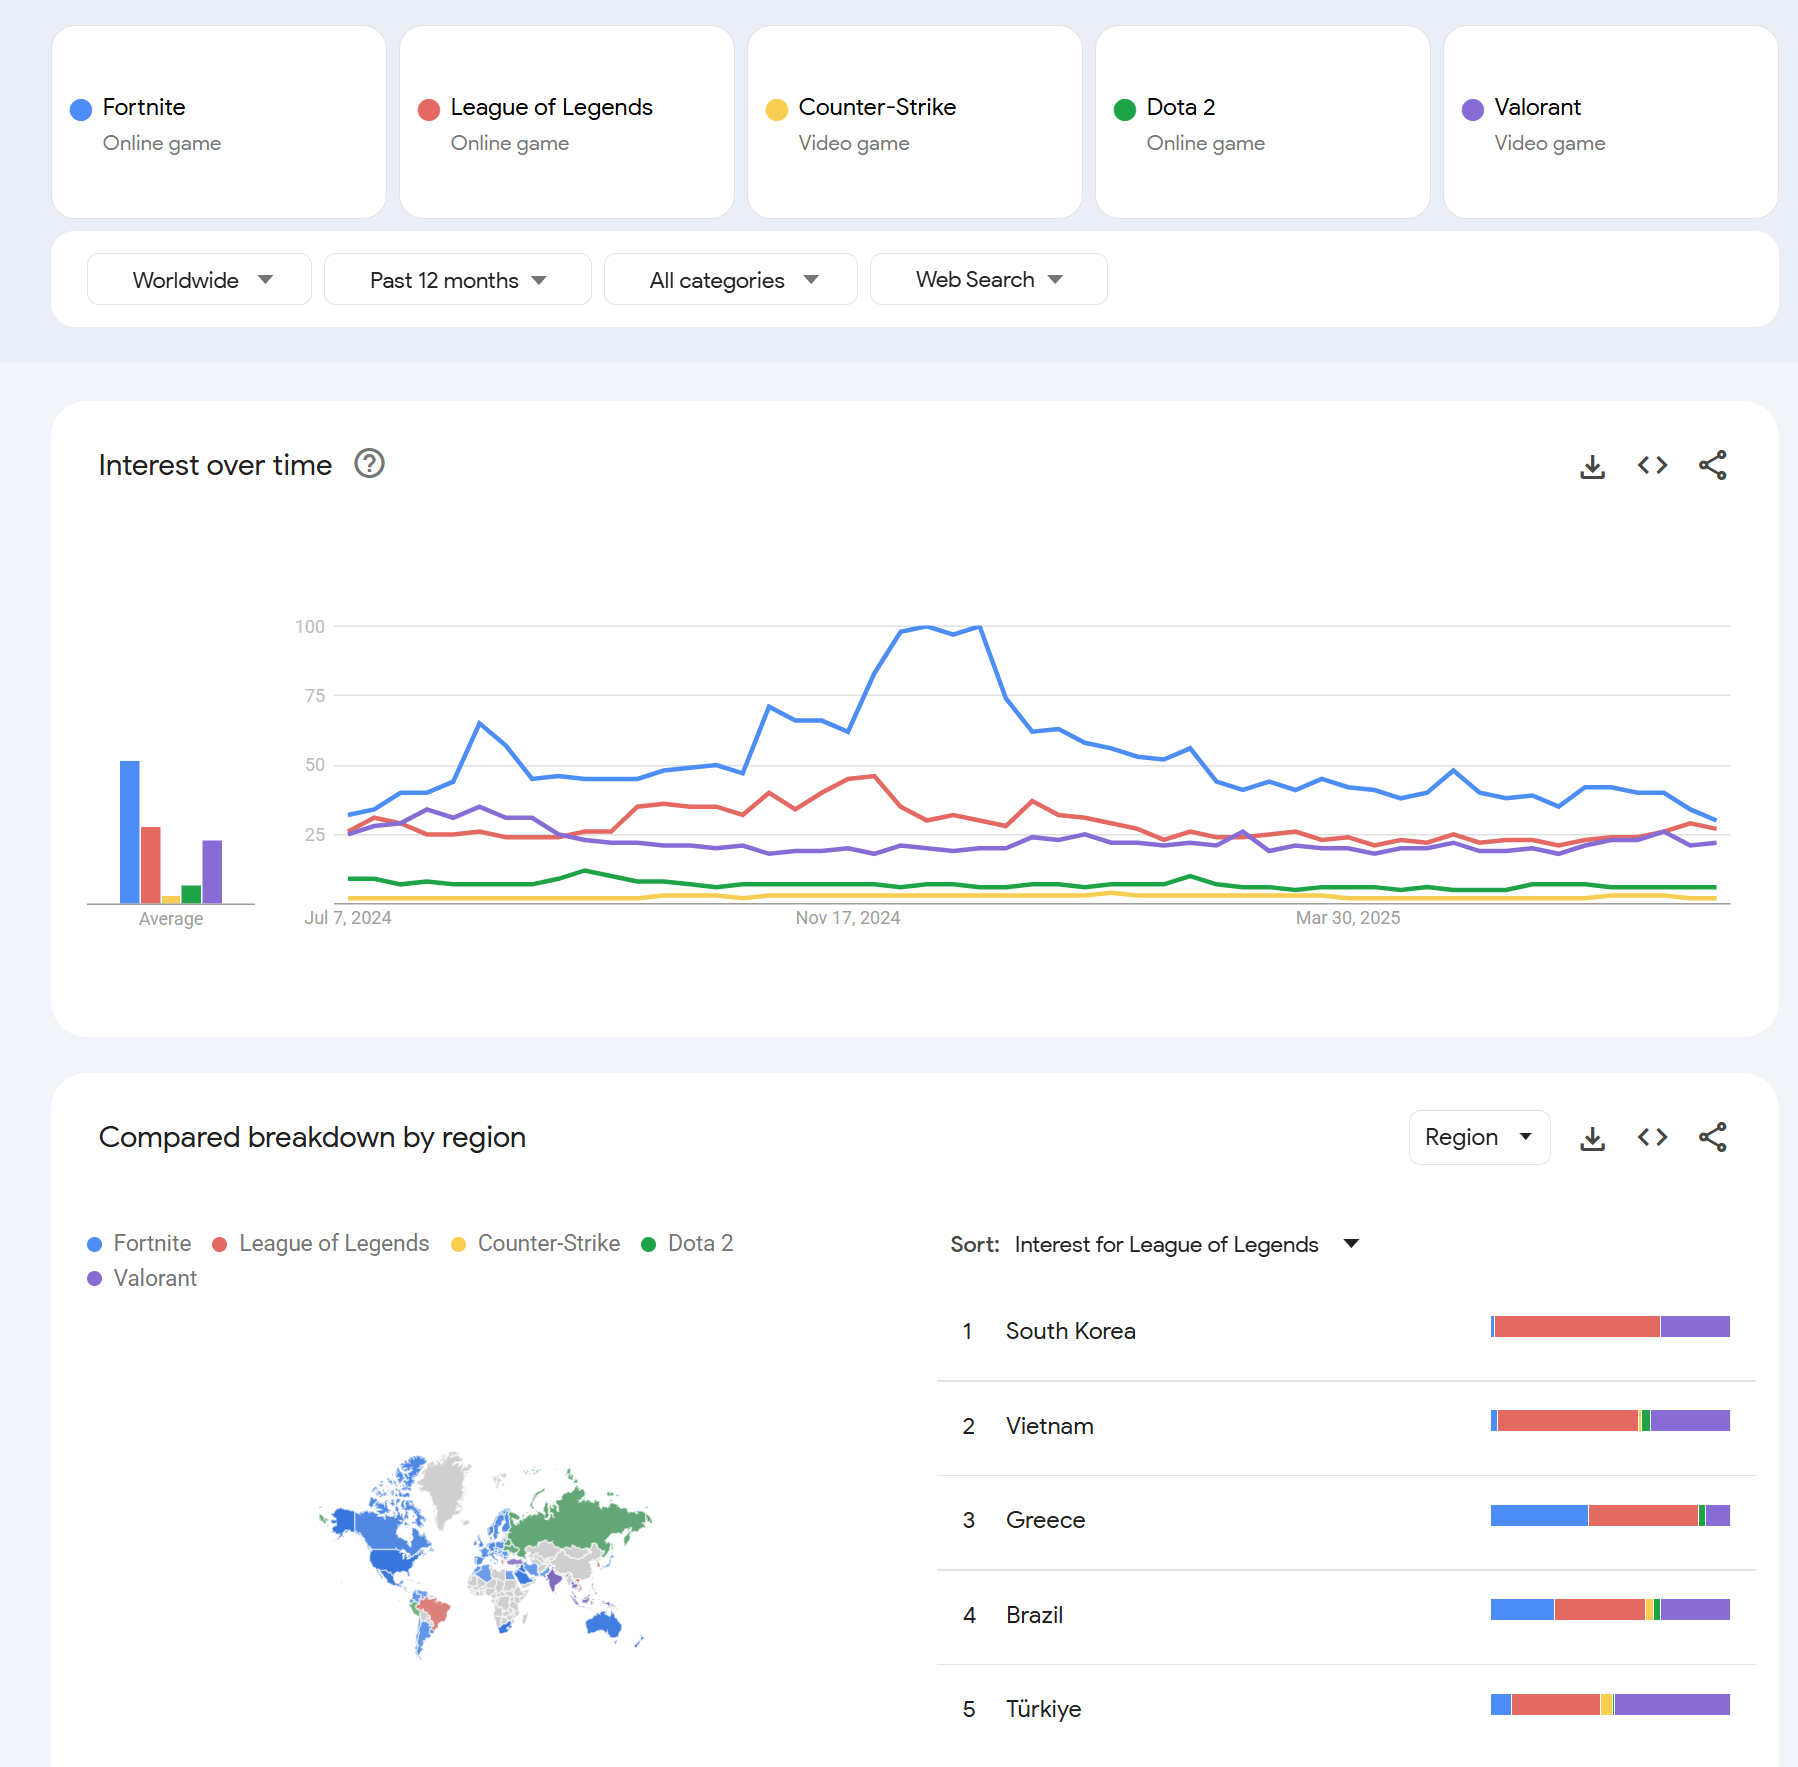Open the Past 12 months dropdown

tap(457, 280)
